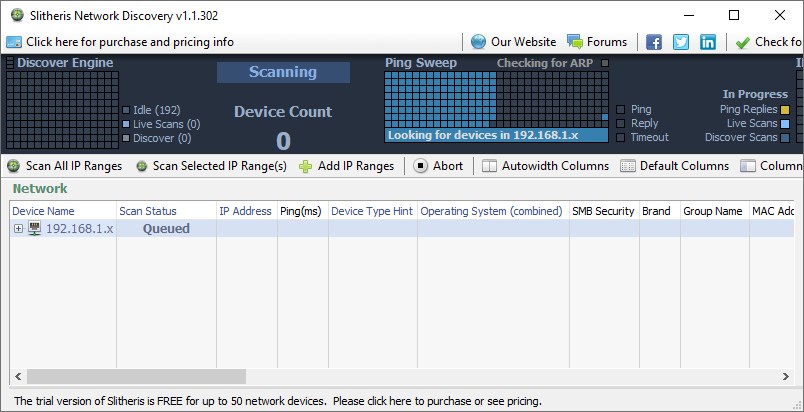Click the Ping Sweep progress bar

click(496, 134)
